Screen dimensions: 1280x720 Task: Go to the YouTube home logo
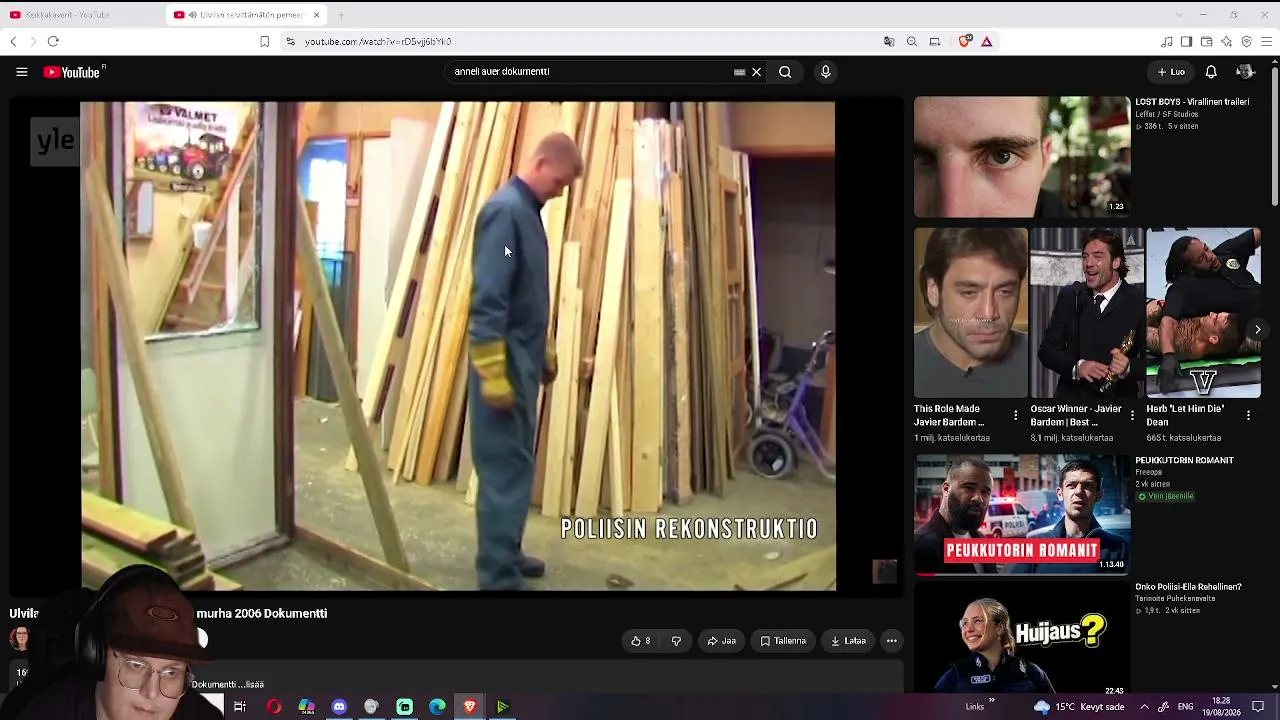click(74, 72)
